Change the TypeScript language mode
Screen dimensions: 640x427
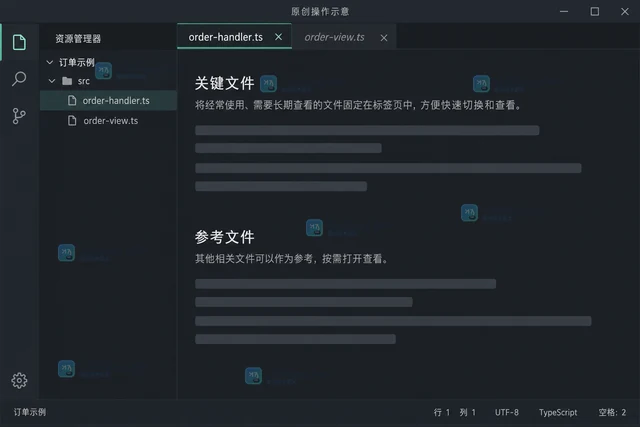tap(558, 413)
